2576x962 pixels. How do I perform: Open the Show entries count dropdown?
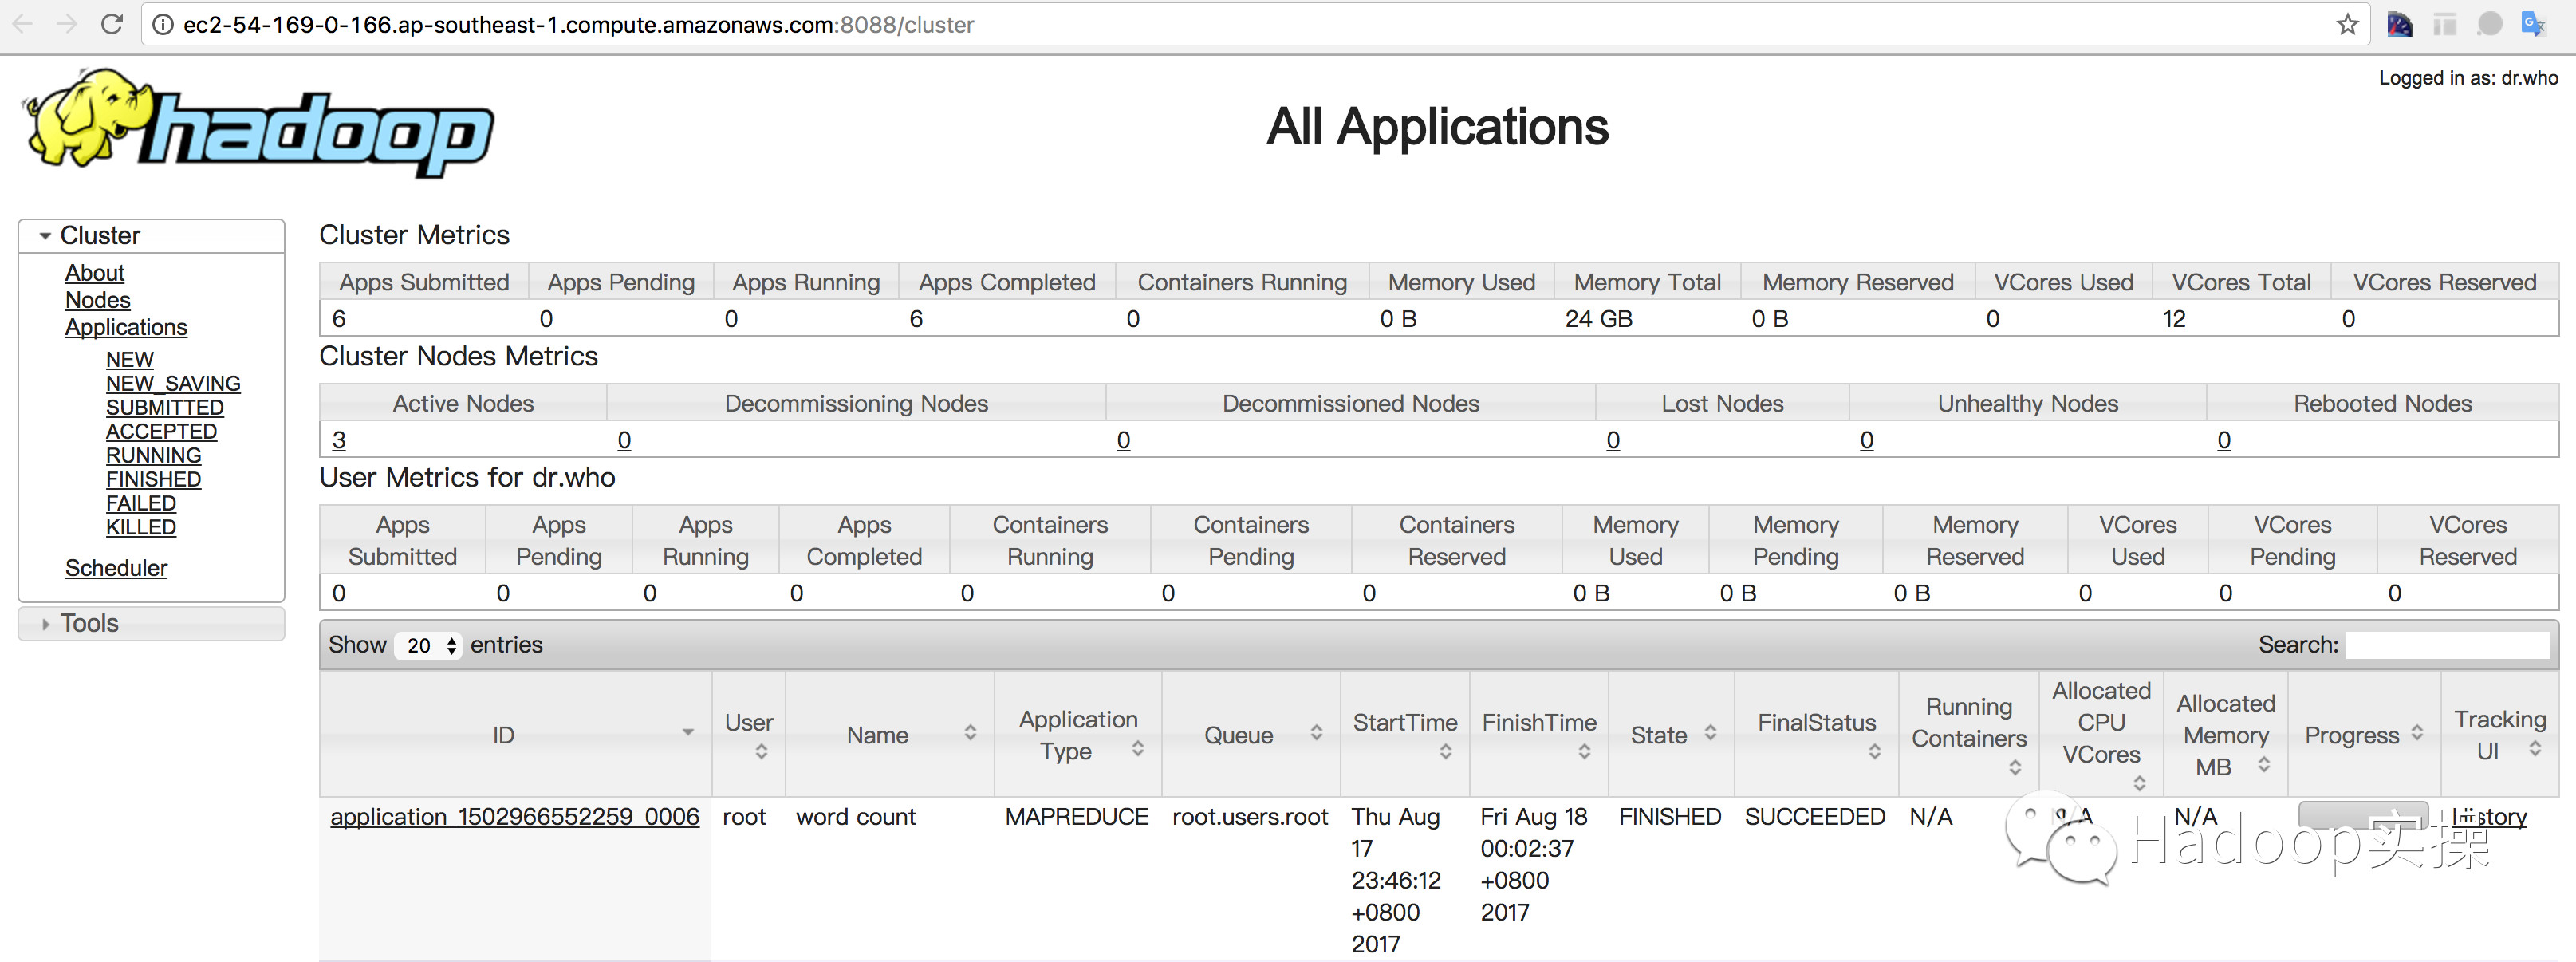point(429,646)
